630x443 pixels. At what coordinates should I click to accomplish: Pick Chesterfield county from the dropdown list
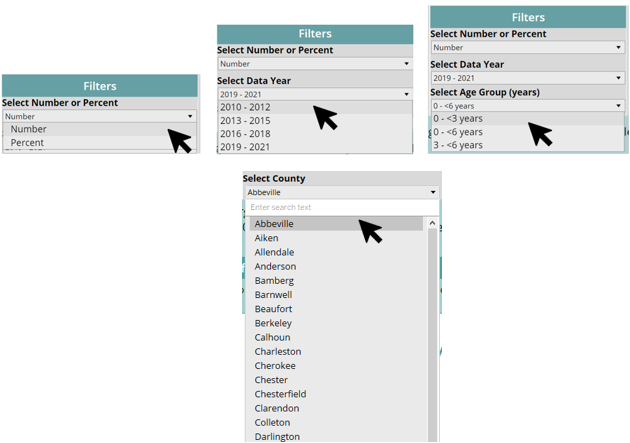(280, 394)
